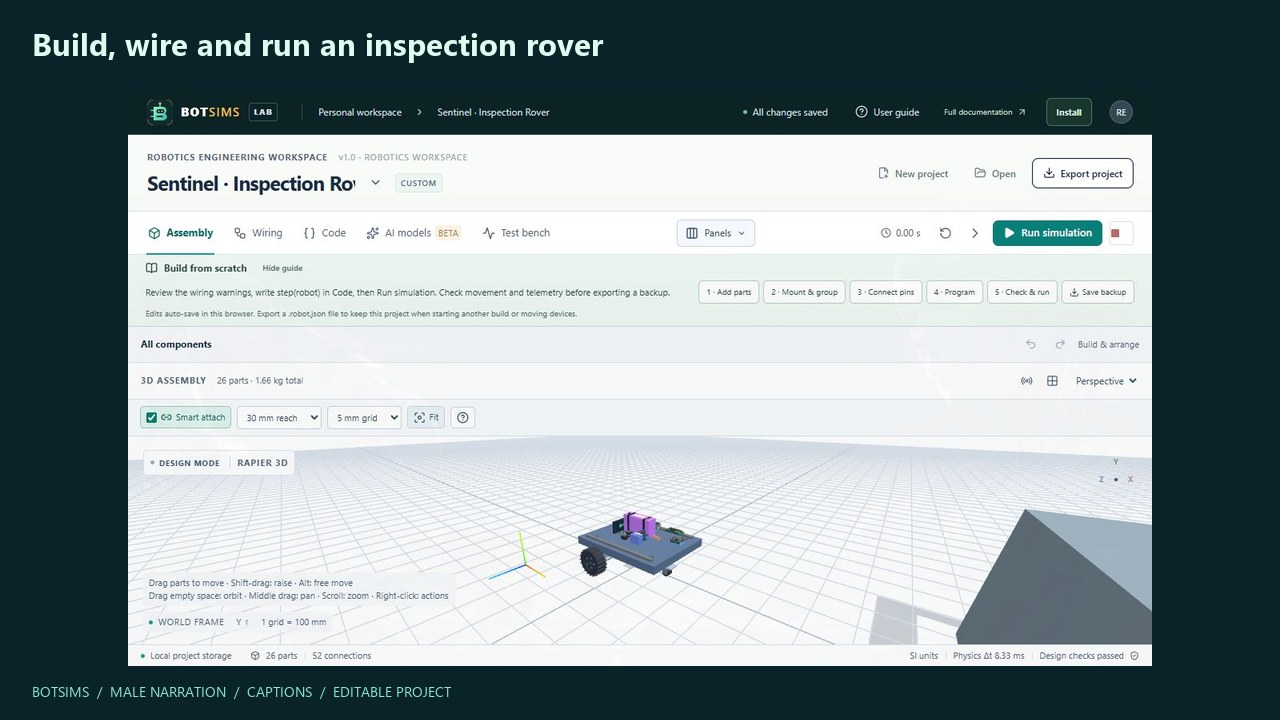Viewport: 1280px width, 720px height.
Task: Toggle the Smart attach checkbox
Action: pos(151,418)
